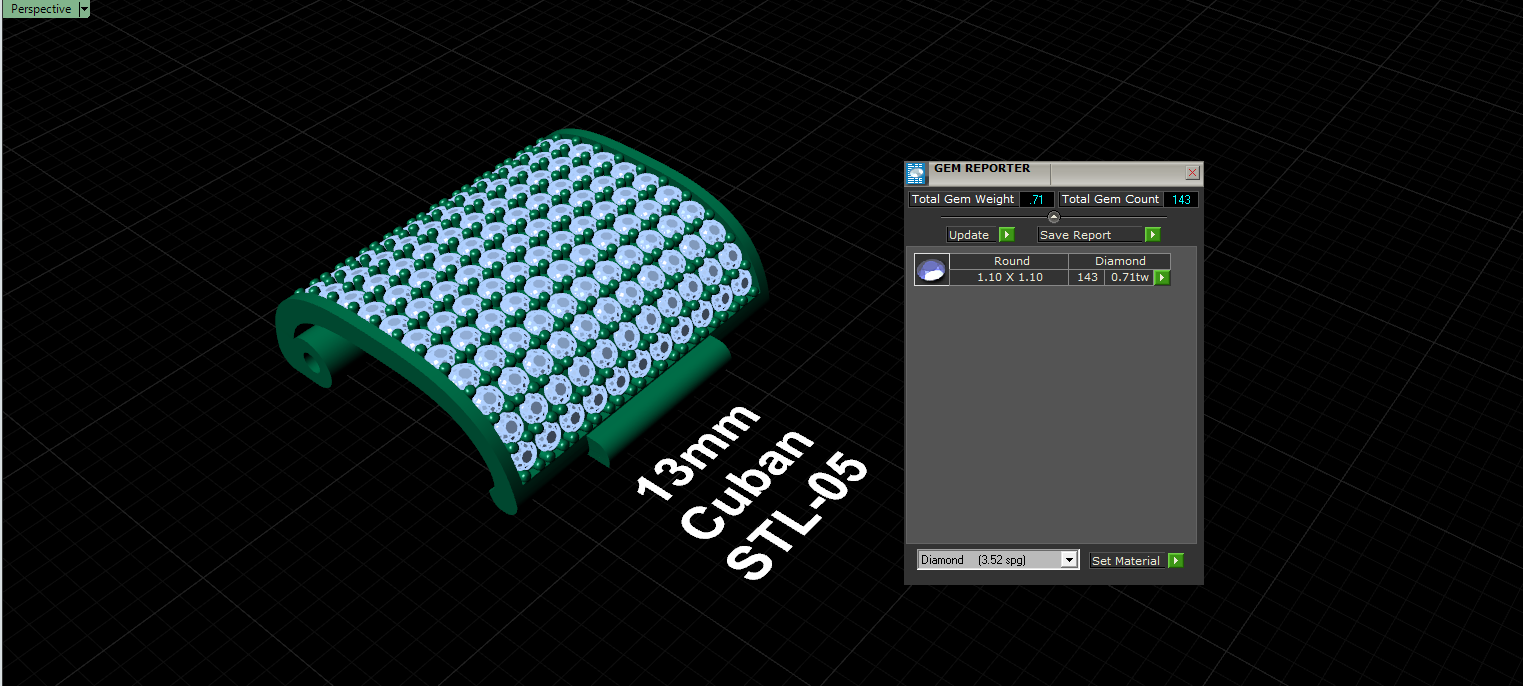Click the Total Gem Count value field
1523x686 pixels.
click(x=1181, y=199)
